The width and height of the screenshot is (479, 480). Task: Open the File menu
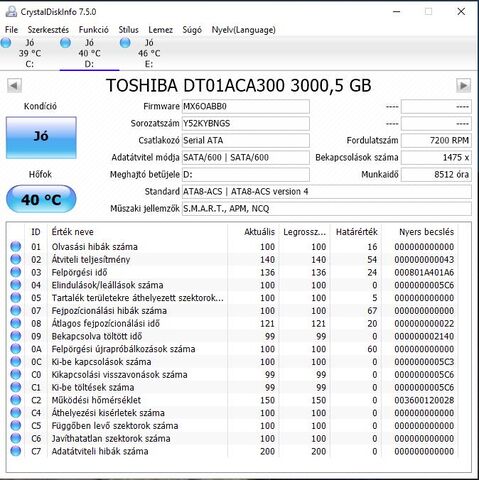11,30
